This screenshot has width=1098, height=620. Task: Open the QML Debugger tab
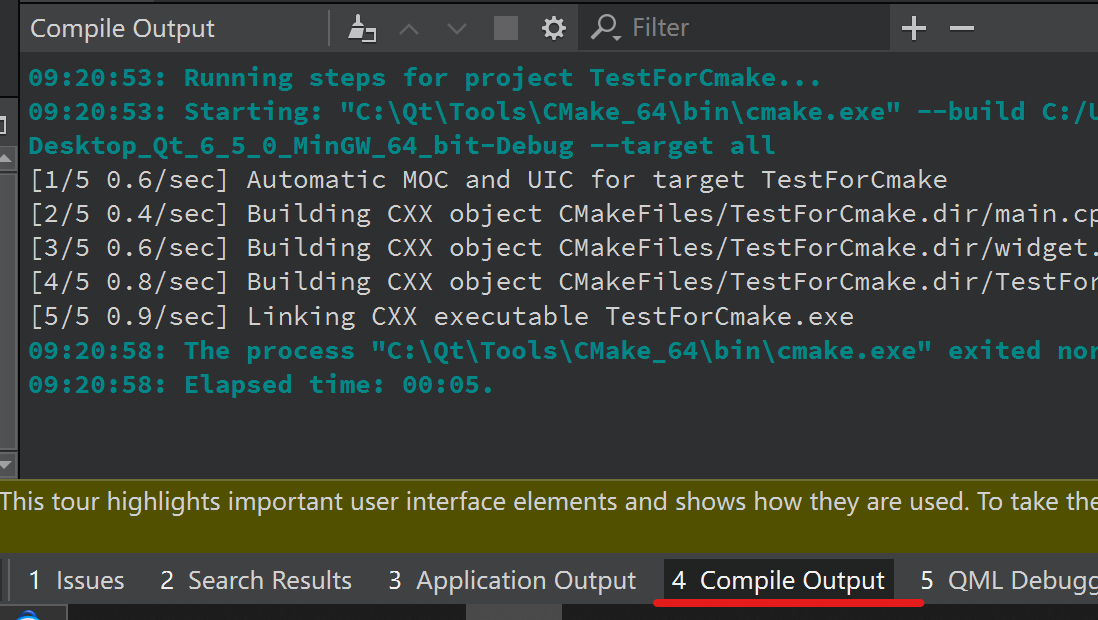pyautogui.click(x=1005, y=581)
